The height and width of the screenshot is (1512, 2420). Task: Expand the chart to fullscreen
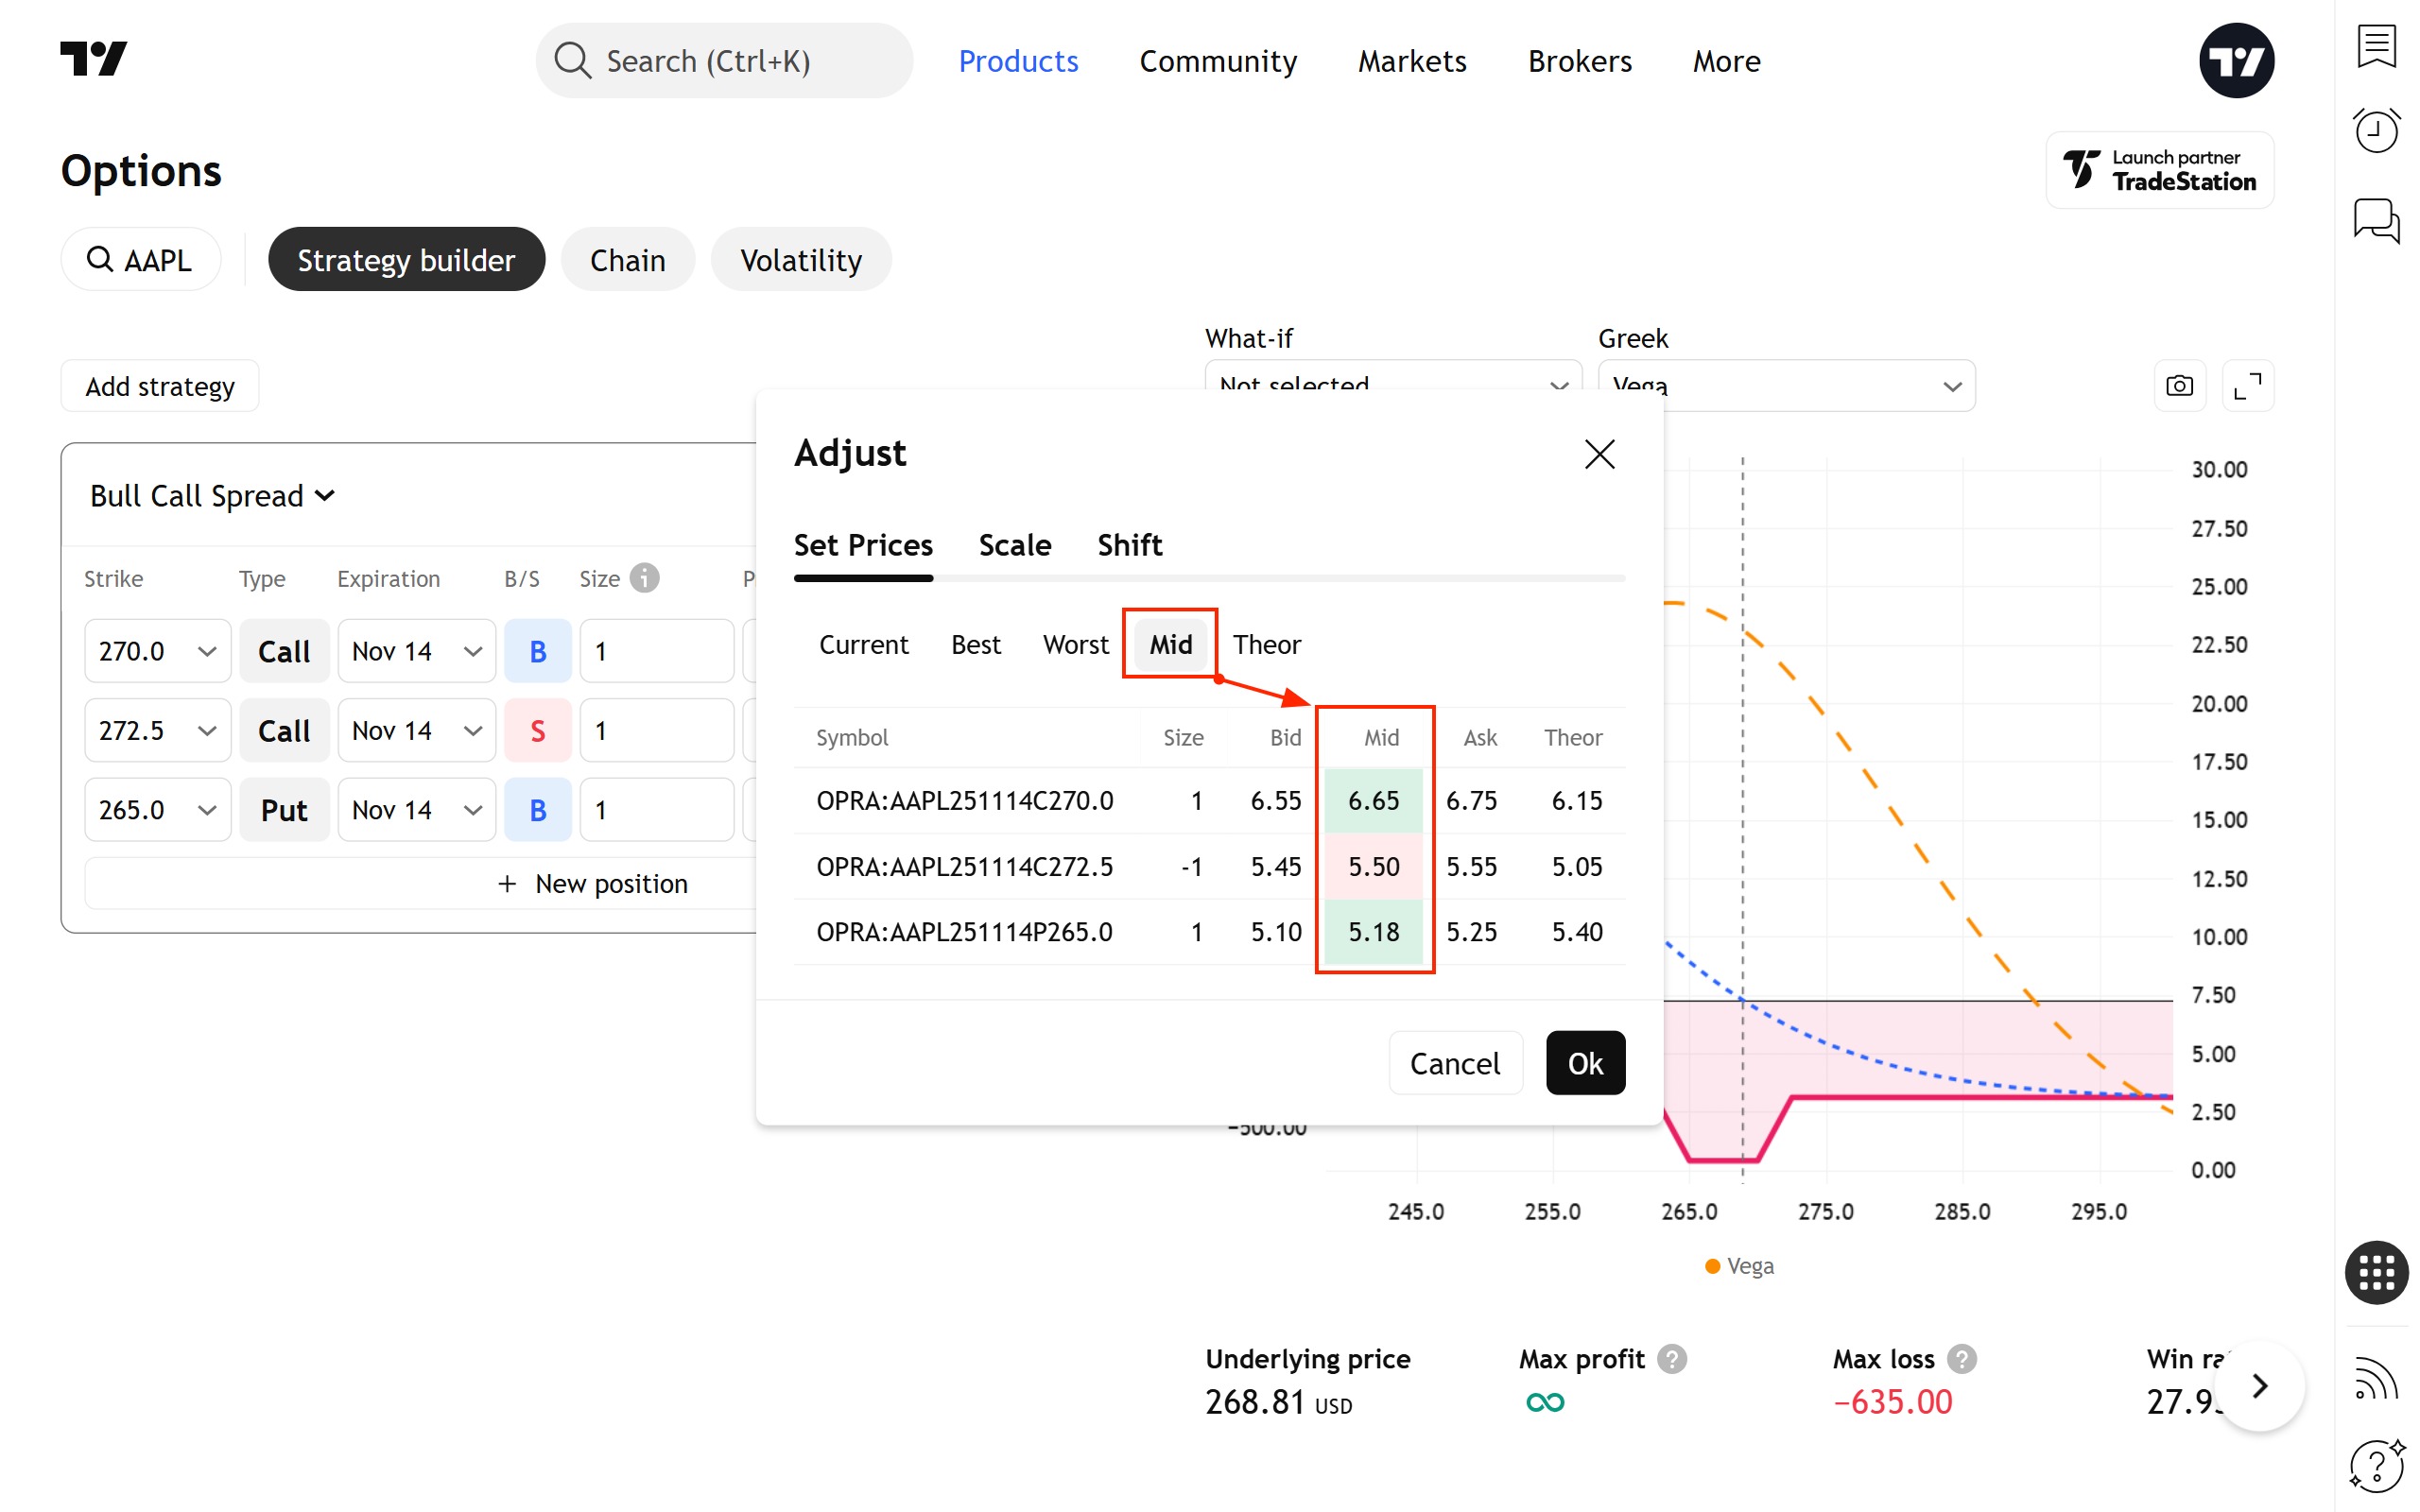point(2247,386)
